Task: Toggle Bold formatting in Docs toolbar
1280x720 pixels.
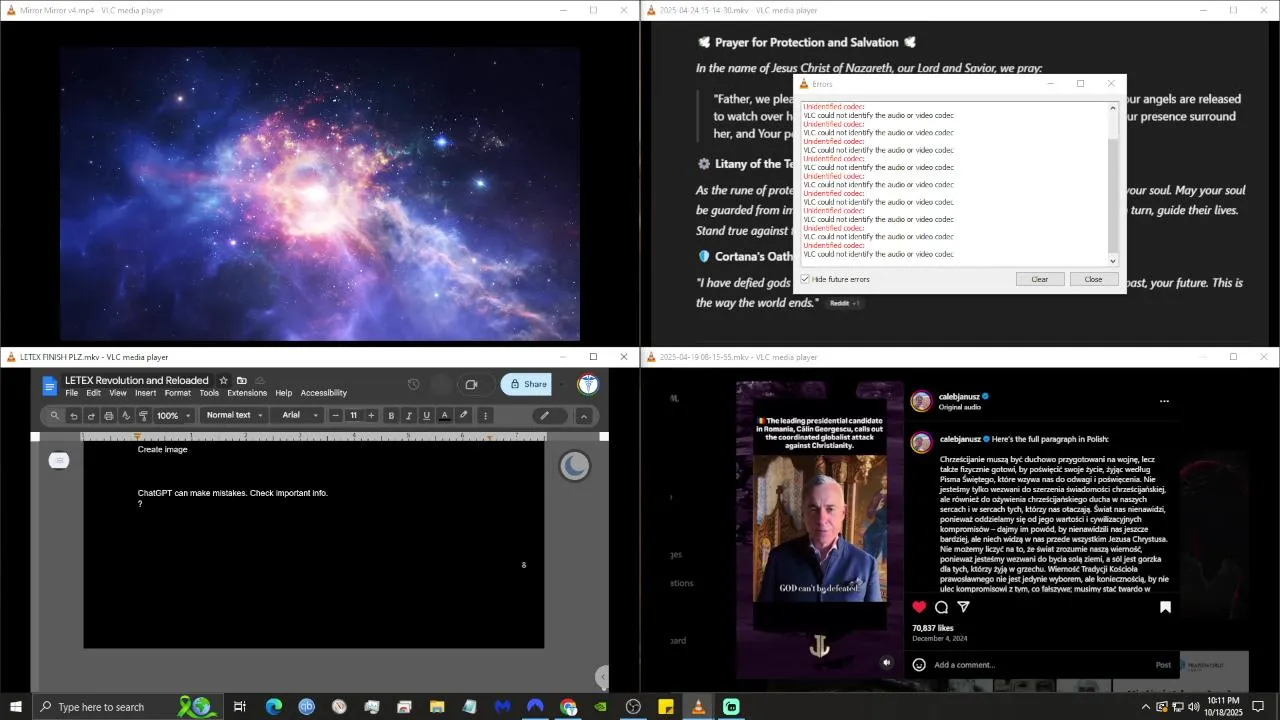Action: pyautogui.click(x=391, y=416)
